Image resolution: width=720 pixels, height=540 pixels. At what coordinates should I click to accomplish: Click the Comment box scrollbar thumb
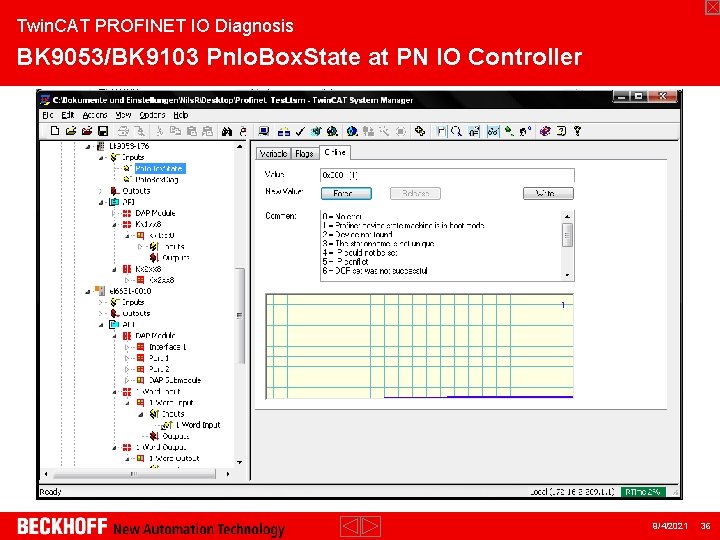(568, 235)
